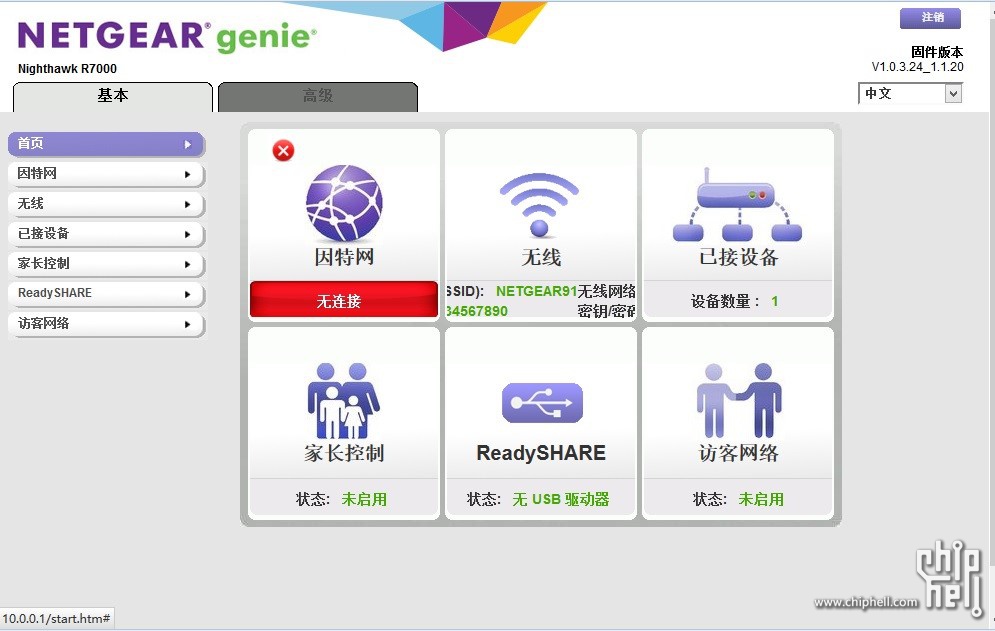Screen dimensions: 995x631
Task: Click 家长控制 status 未启用
Action: (364, 500)
